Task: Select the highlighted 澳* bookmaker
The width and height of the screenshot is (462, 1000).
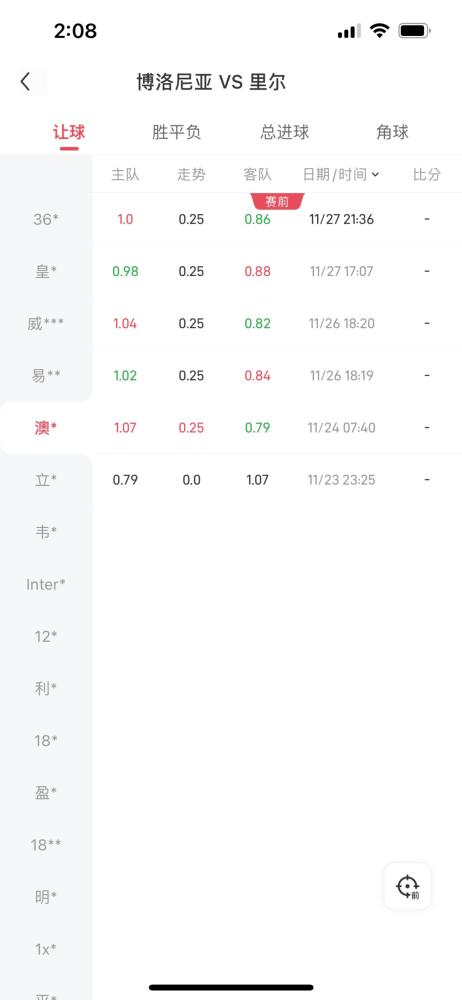Action: pos(46,428)
